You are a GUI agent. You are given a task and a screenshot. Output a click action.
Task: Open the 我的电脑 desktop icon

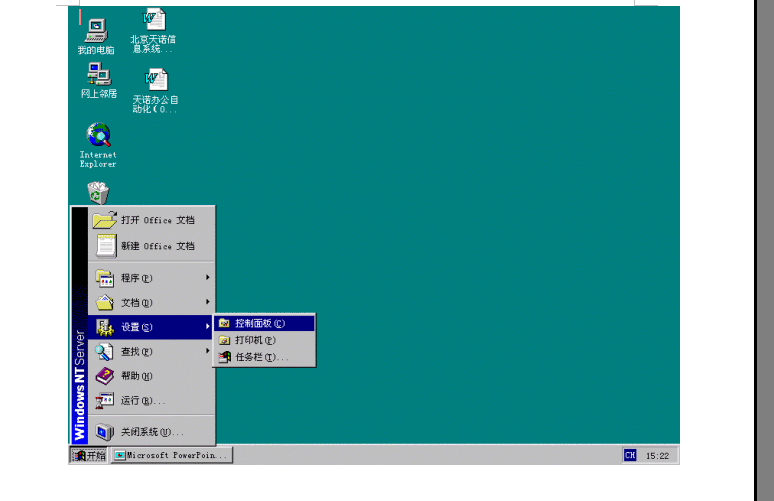point(96,30)
